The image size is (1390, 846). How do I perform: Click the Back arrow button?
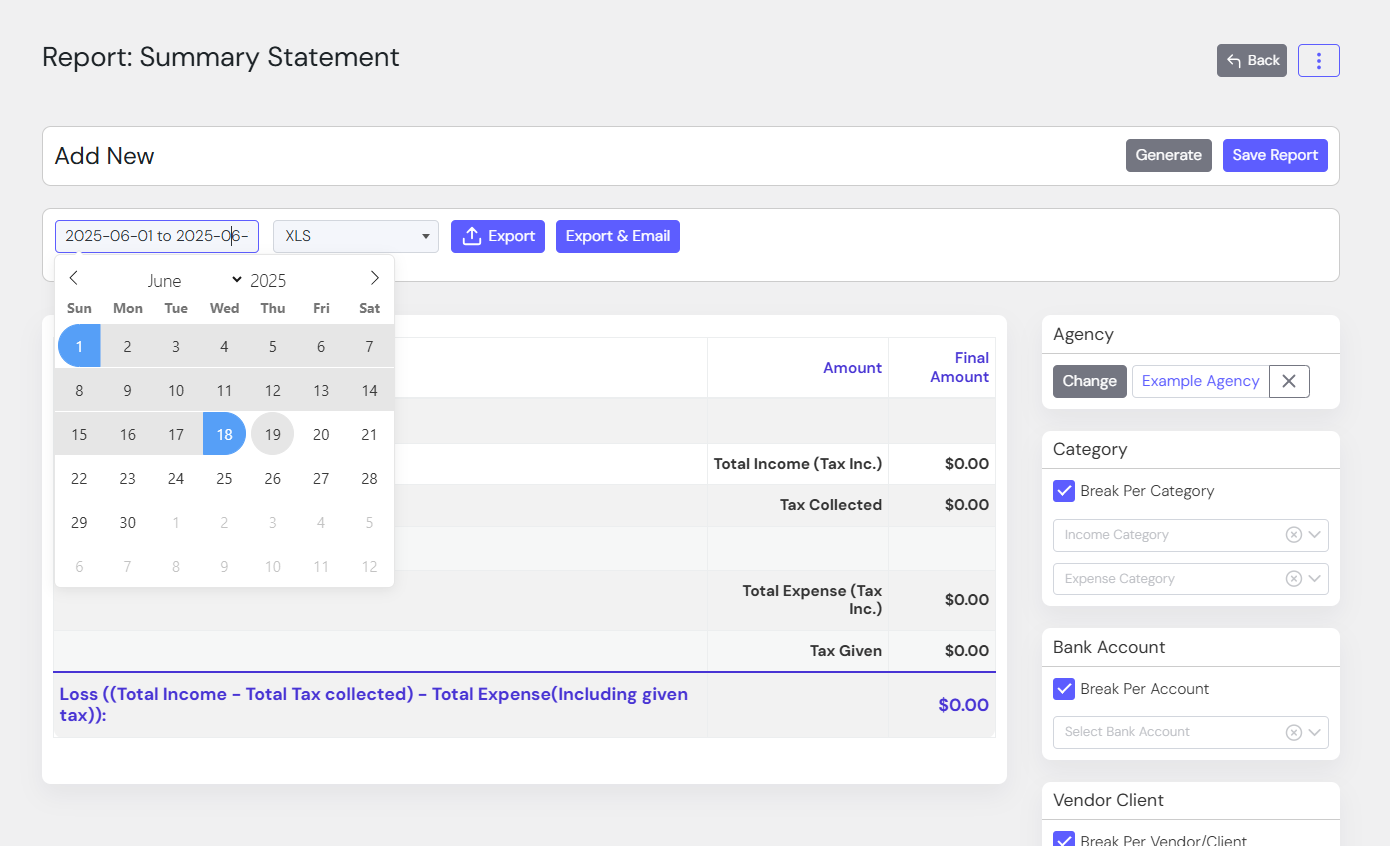[x=1251, y=61]
